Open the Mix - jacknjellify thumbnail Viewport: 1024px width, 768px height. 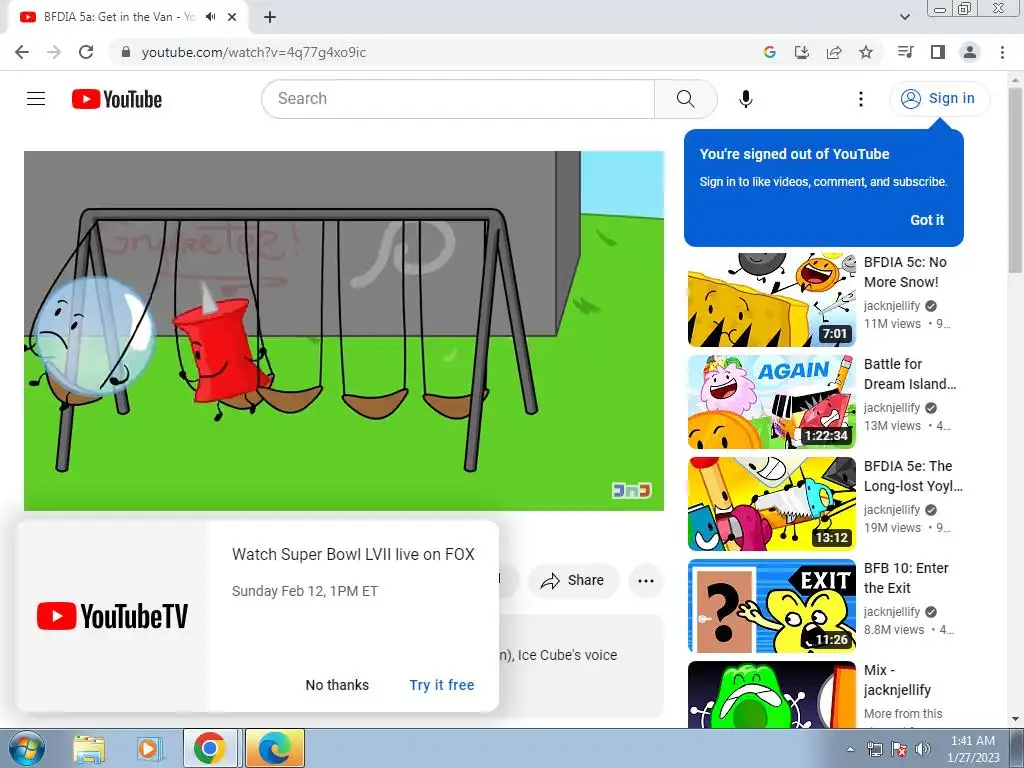pos(771,695)
